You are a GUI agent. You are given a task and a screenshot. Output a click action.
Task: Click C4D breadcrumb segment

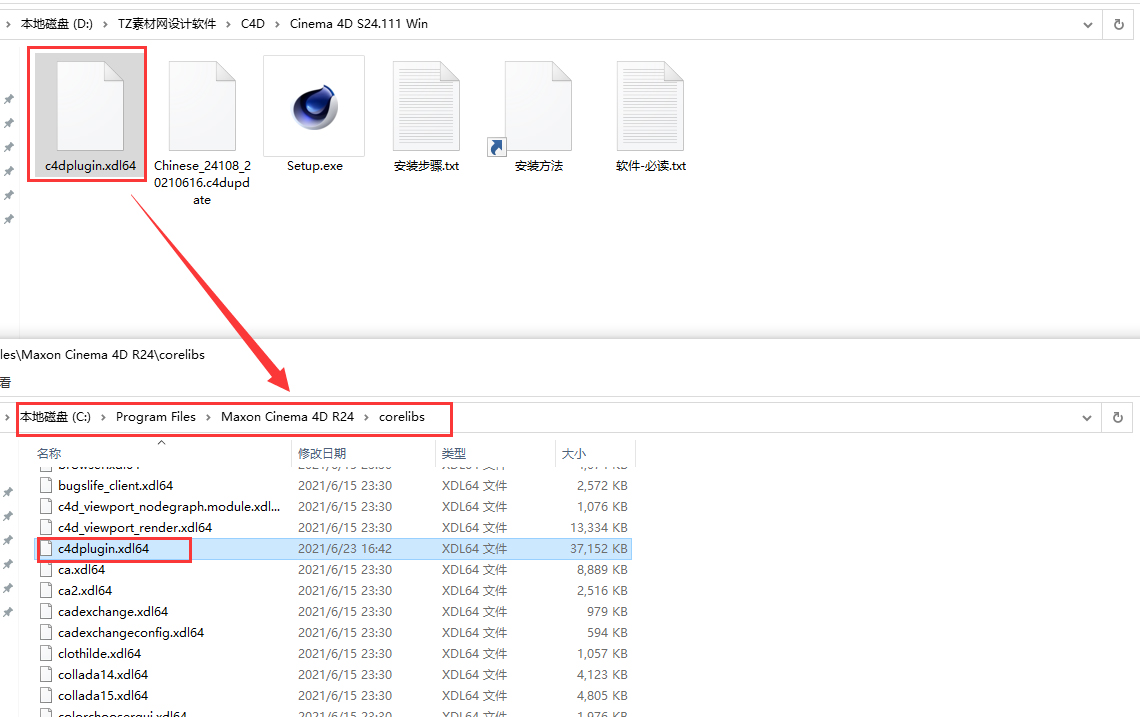(252, 24)
